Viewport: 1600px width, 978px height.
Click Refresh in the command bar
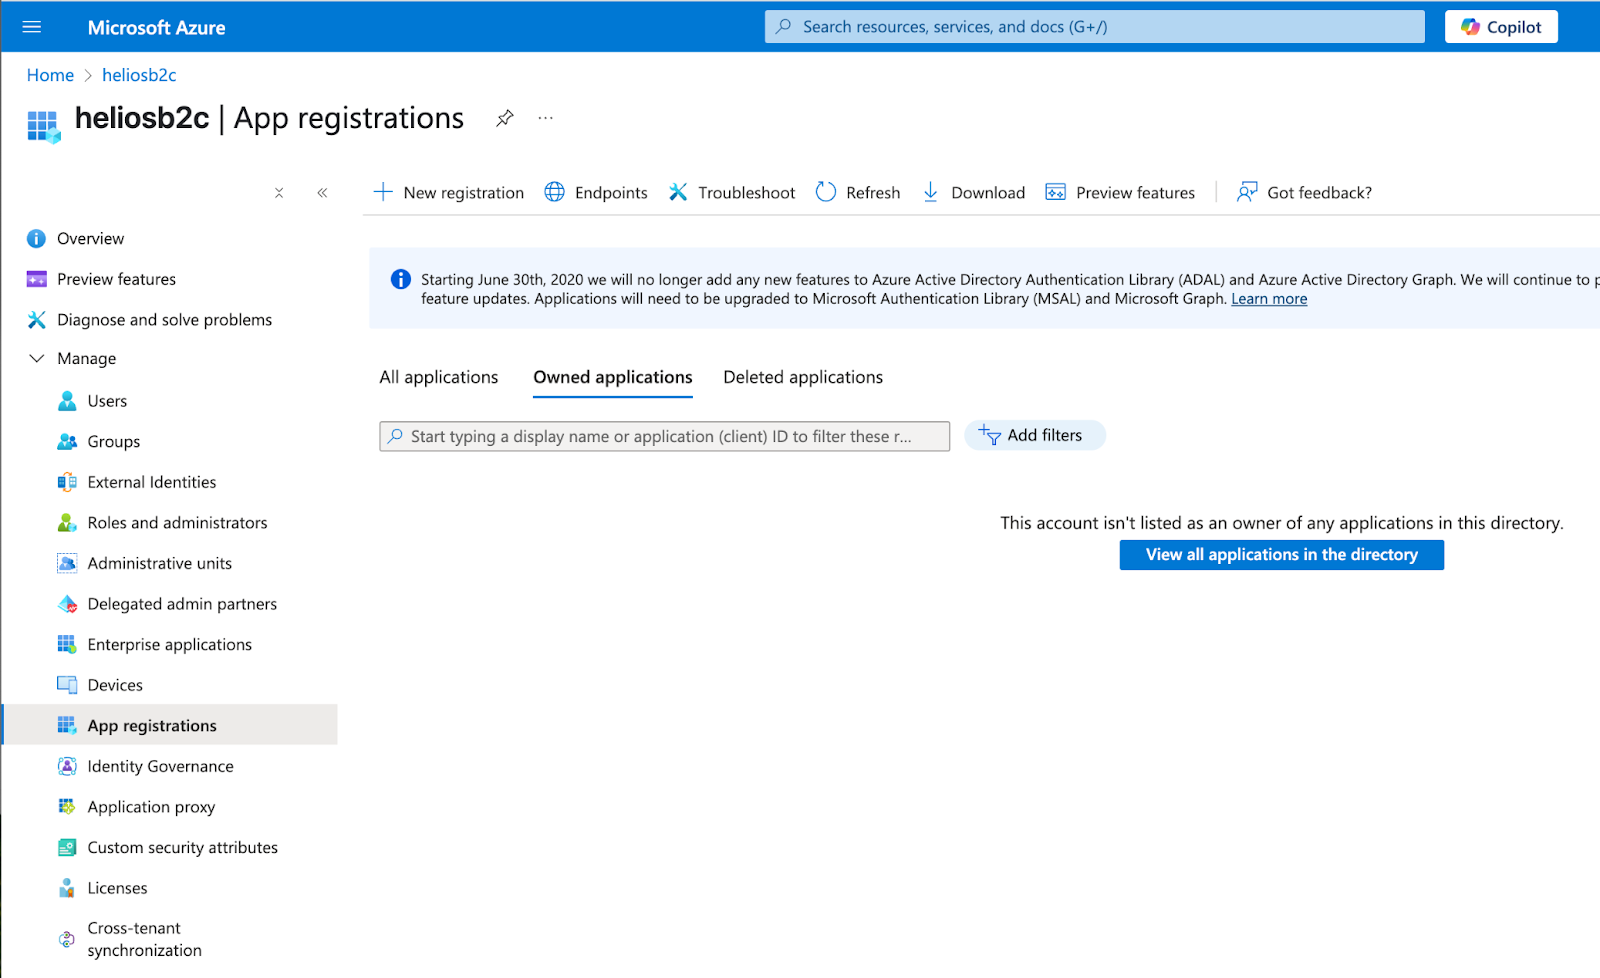click(x=871, y=192)
